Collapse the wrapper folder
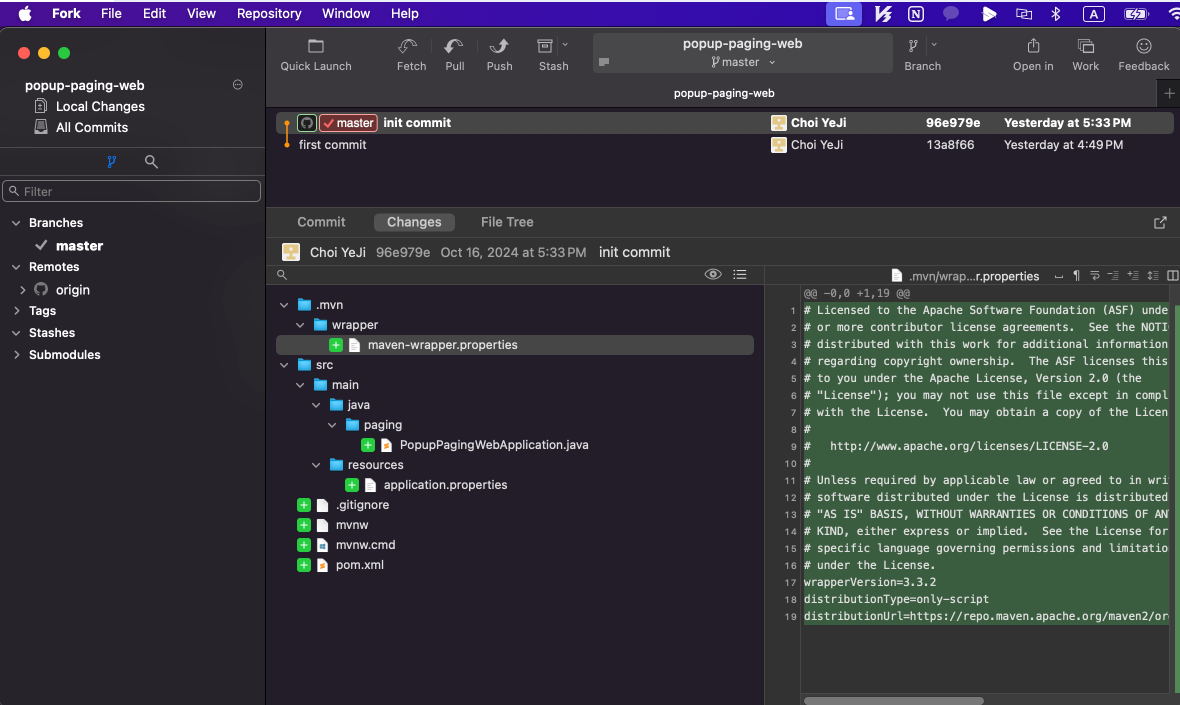1180x705 pixels. coord(300,325)
